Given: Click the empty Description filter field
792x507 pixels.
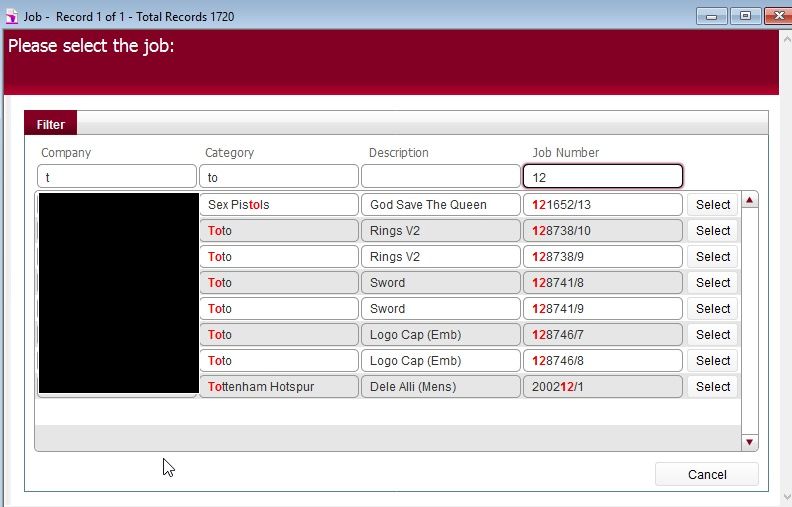Looking at the screenshot, I should (440, 177).
